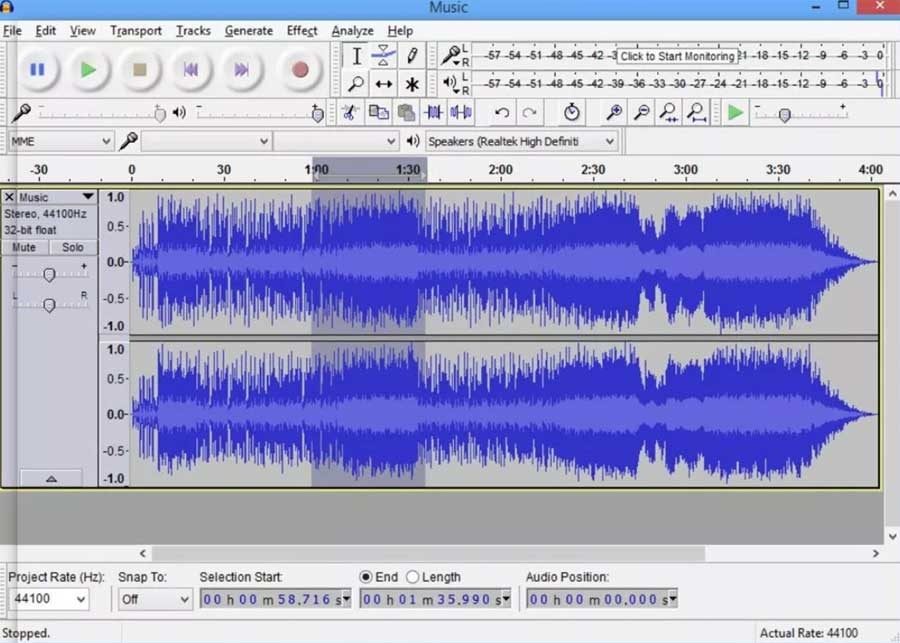The image size is (900, 643).
Task: Select the Draw pencil tool
Action: tap(412, 56)
